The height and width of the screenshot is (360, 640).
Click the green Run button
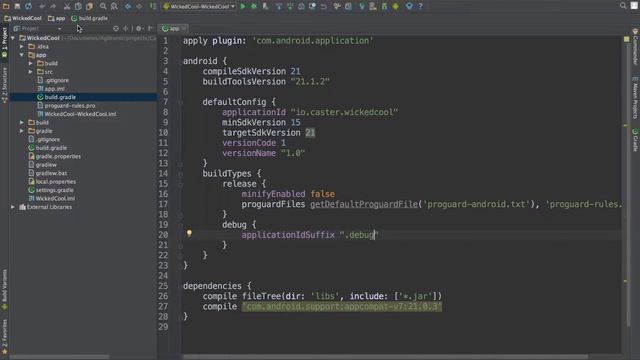coord(243,6)
